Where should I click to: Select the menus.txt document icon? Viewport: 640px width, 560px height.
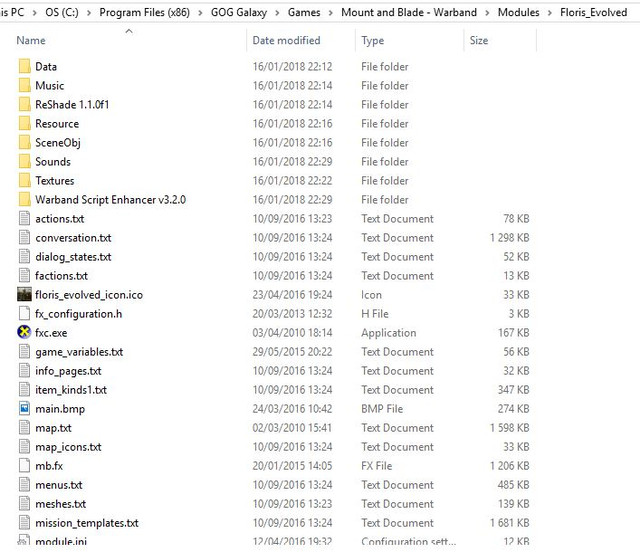pyautogui.click(x=24, y=485)
